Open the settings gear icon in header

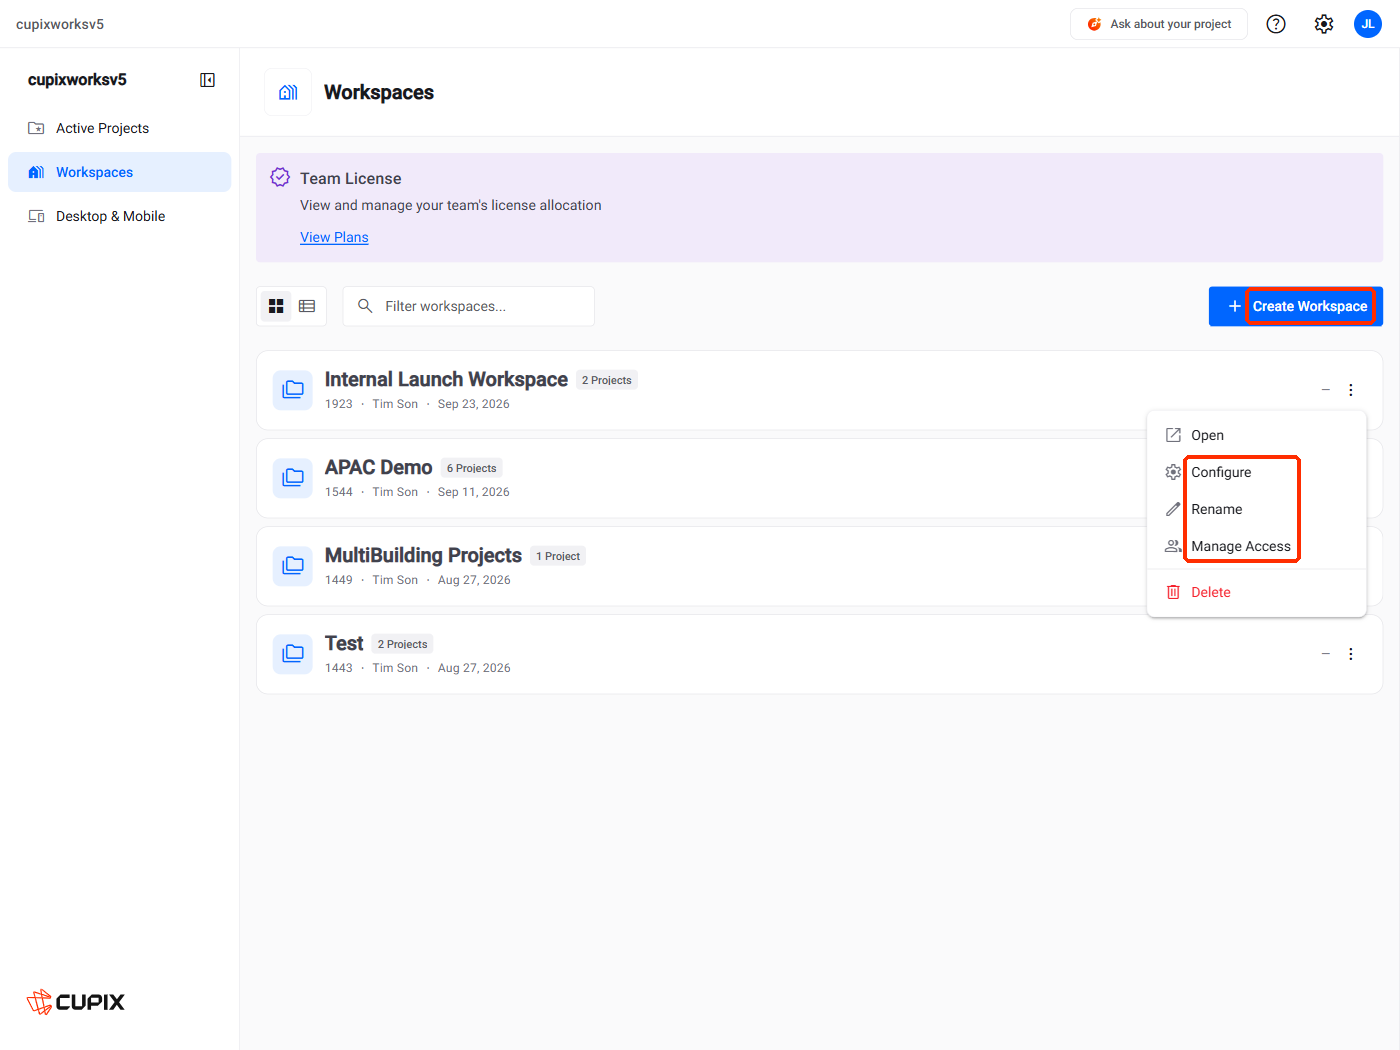click(1324, 24)
